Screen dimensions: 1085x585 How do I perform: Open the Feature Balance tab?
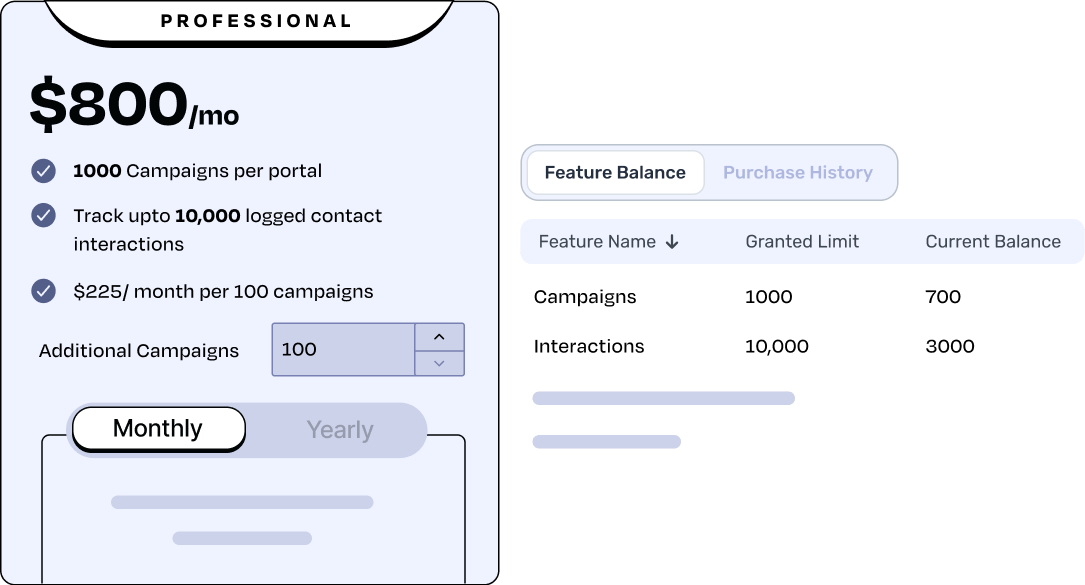coord(613,172)
